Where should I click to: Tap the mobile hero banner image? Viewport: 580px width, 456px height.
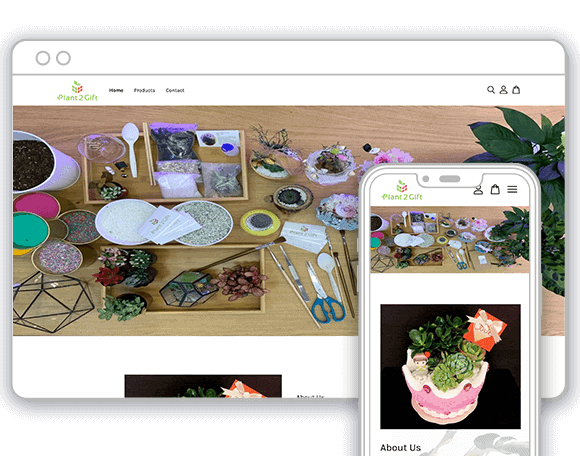450,240
